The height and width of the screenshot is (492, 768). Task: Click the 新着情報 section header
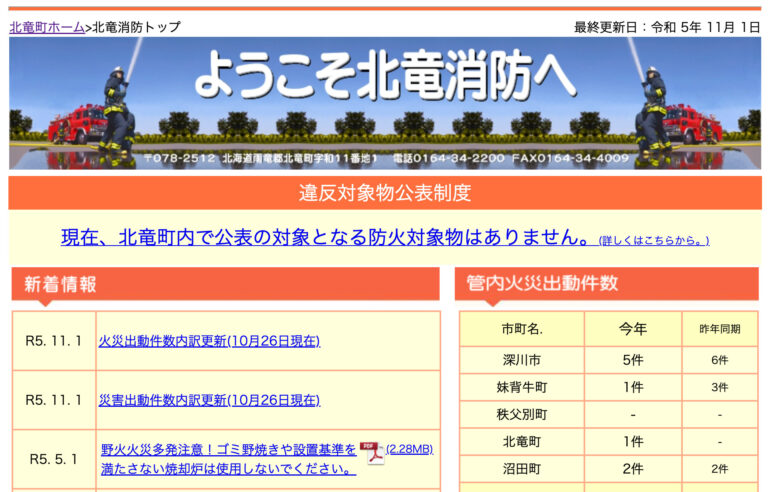(61, 284)
